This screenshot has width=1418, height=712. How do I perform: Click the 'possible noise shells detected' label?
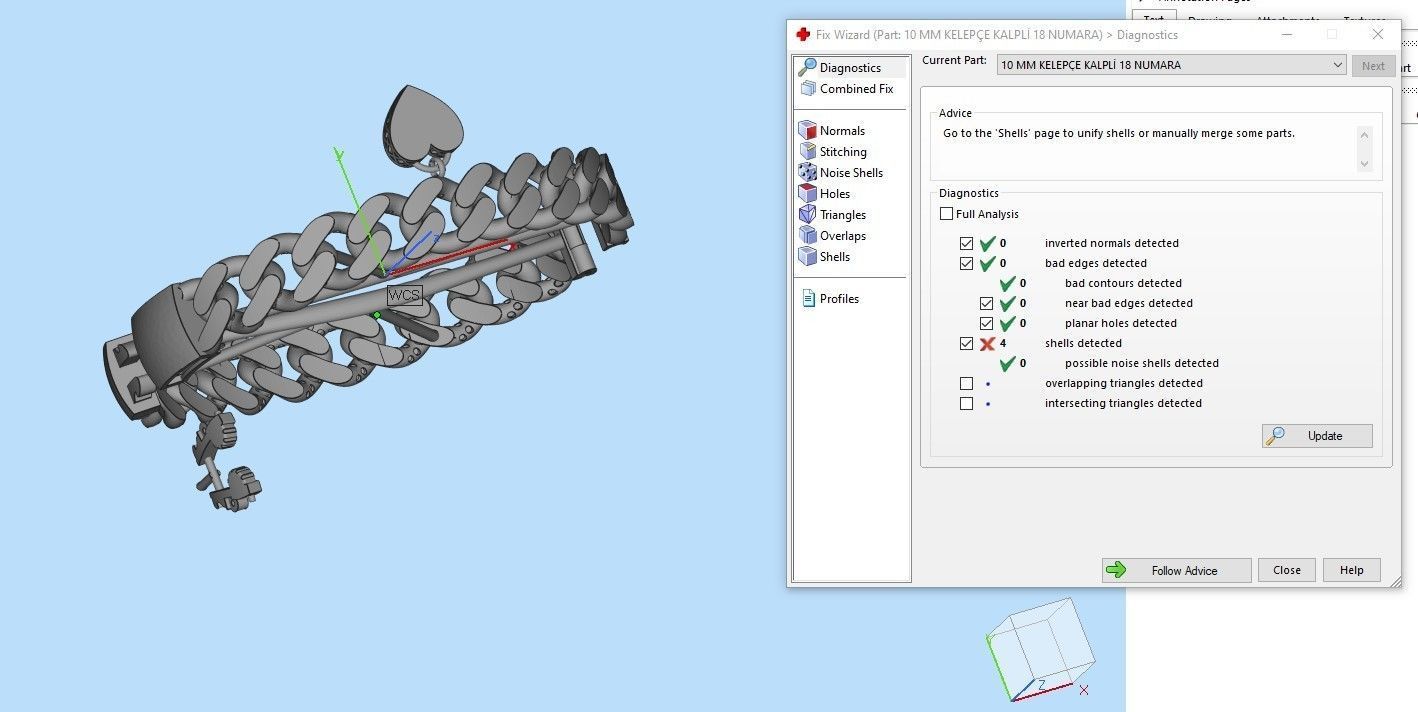(x=1141, y=364)
